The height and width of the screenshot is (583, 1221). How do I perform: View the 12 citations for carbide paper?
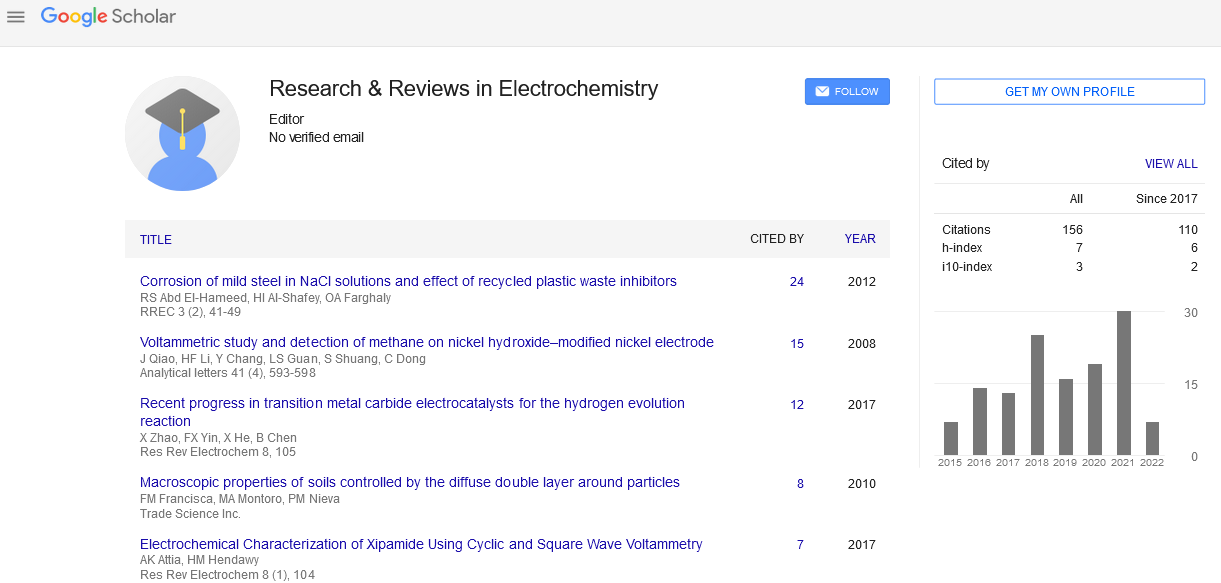point(796,405)
